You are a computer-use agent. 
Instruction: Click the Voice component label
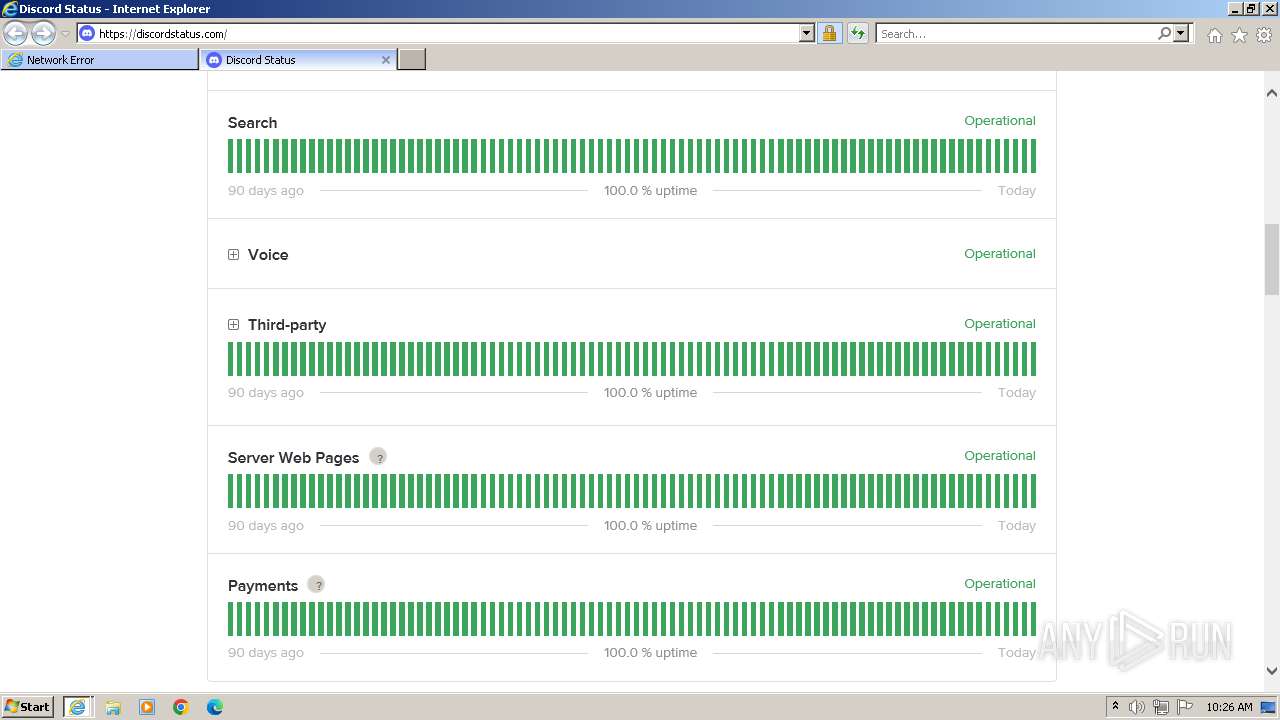click(268, 255)
